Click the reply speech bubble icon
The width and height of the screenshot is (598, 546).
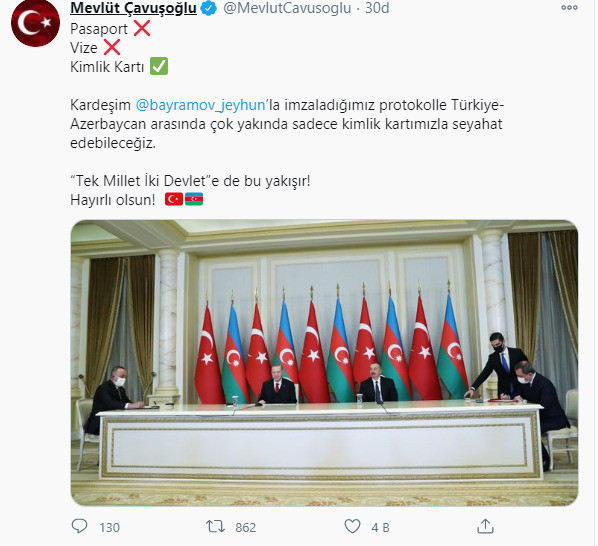(79, 527)
